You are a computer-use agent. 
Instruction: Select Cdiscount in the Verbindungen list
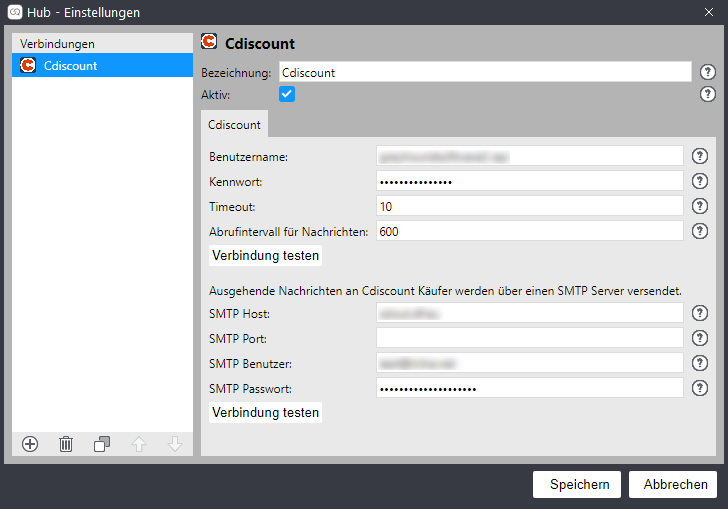point(102,65)
